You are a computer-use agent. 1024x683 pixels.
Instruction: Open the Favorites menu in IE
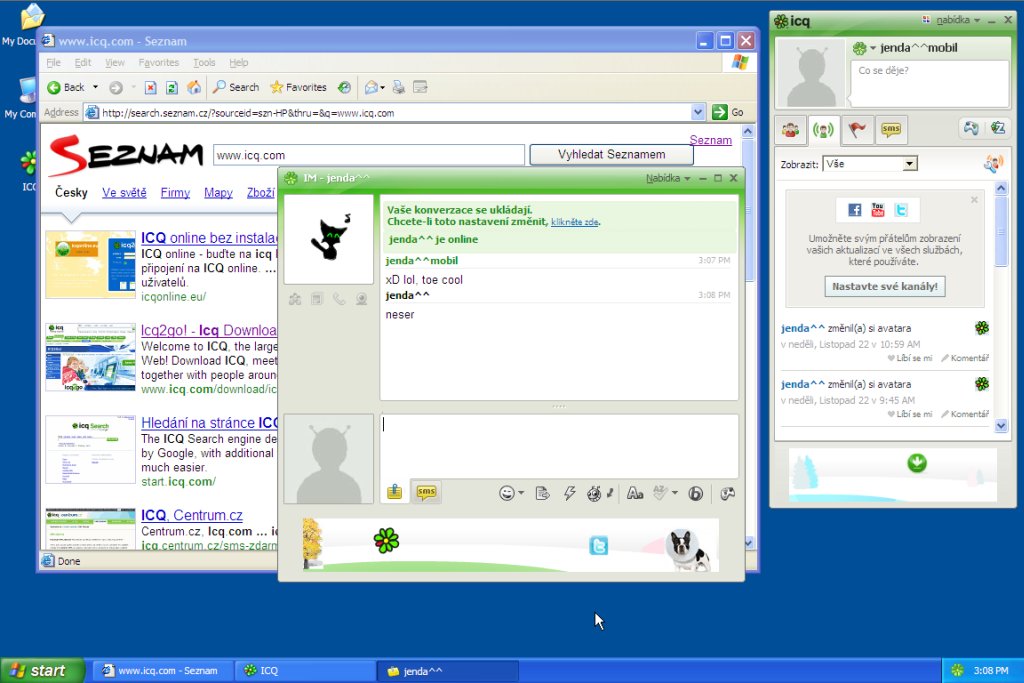point(159,63)
